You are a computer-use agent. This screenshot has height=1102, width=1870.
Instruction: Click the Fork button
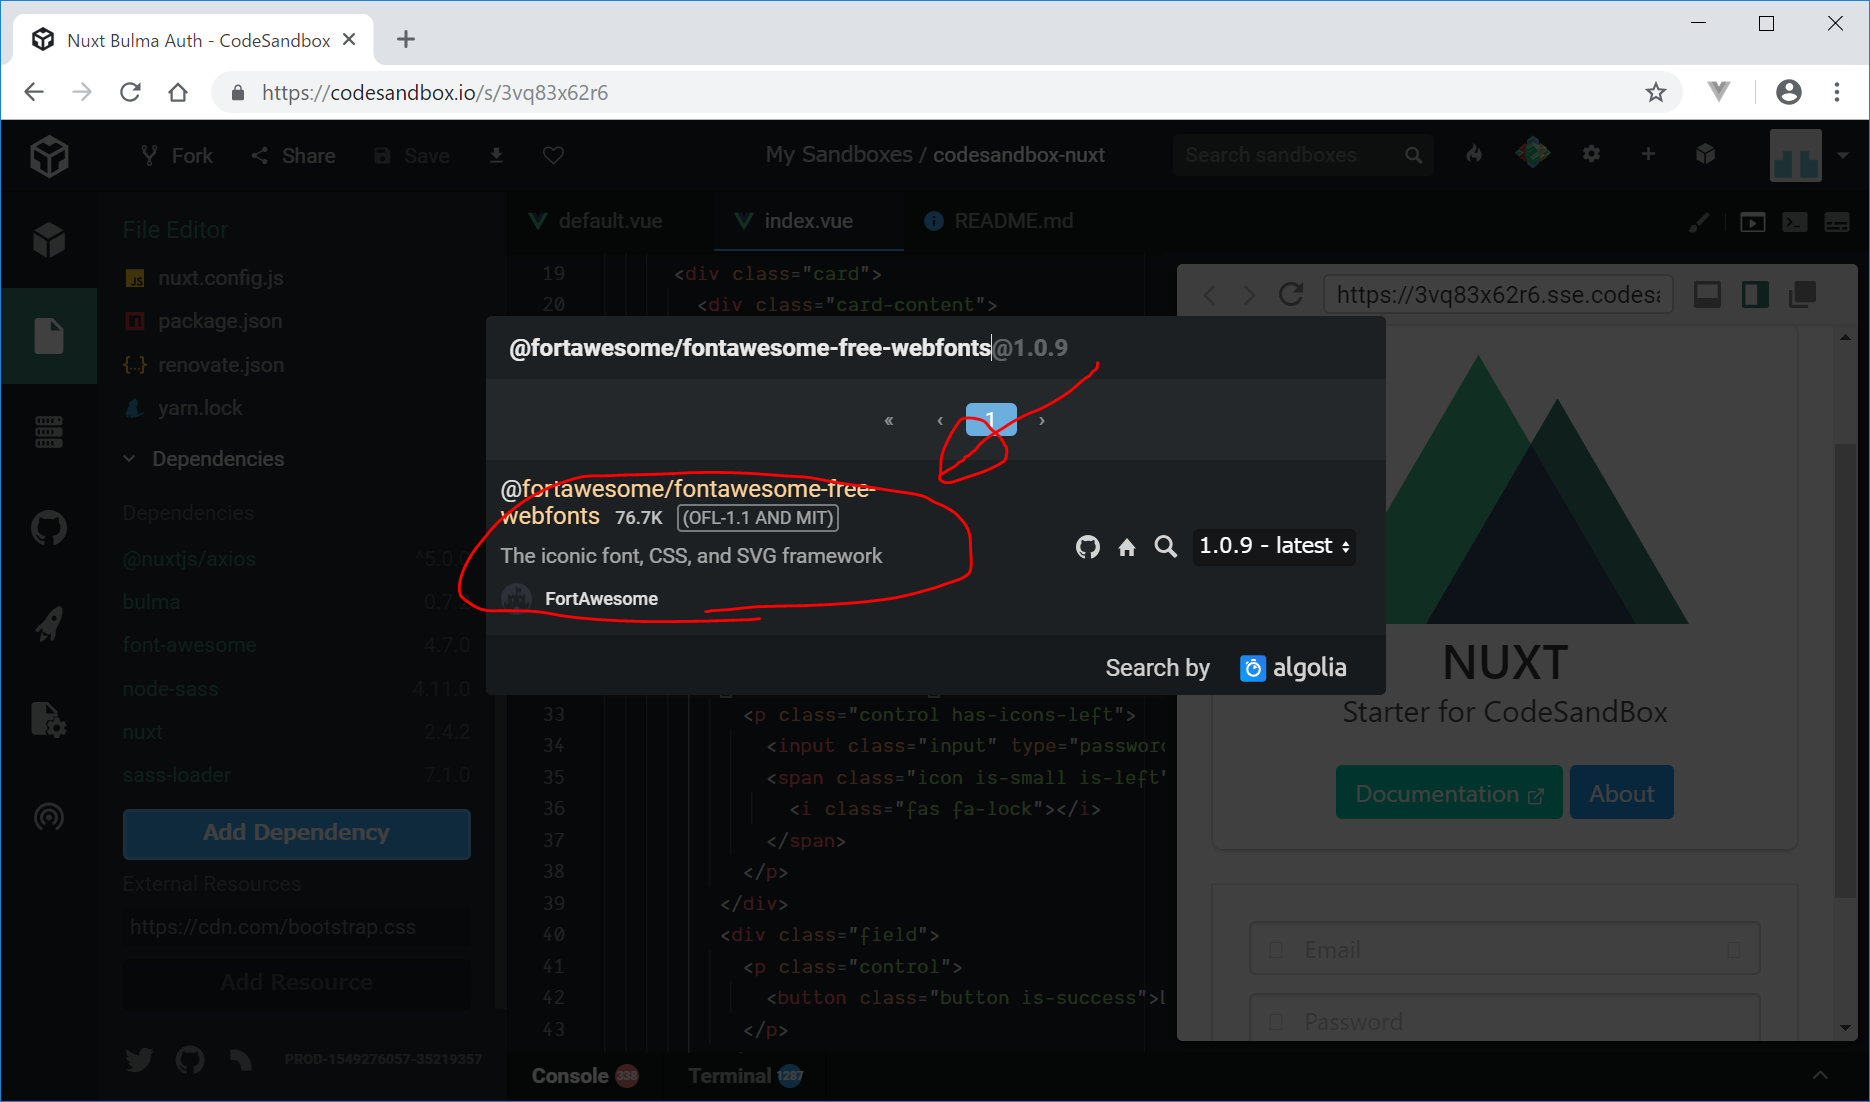tap(177, 156)
